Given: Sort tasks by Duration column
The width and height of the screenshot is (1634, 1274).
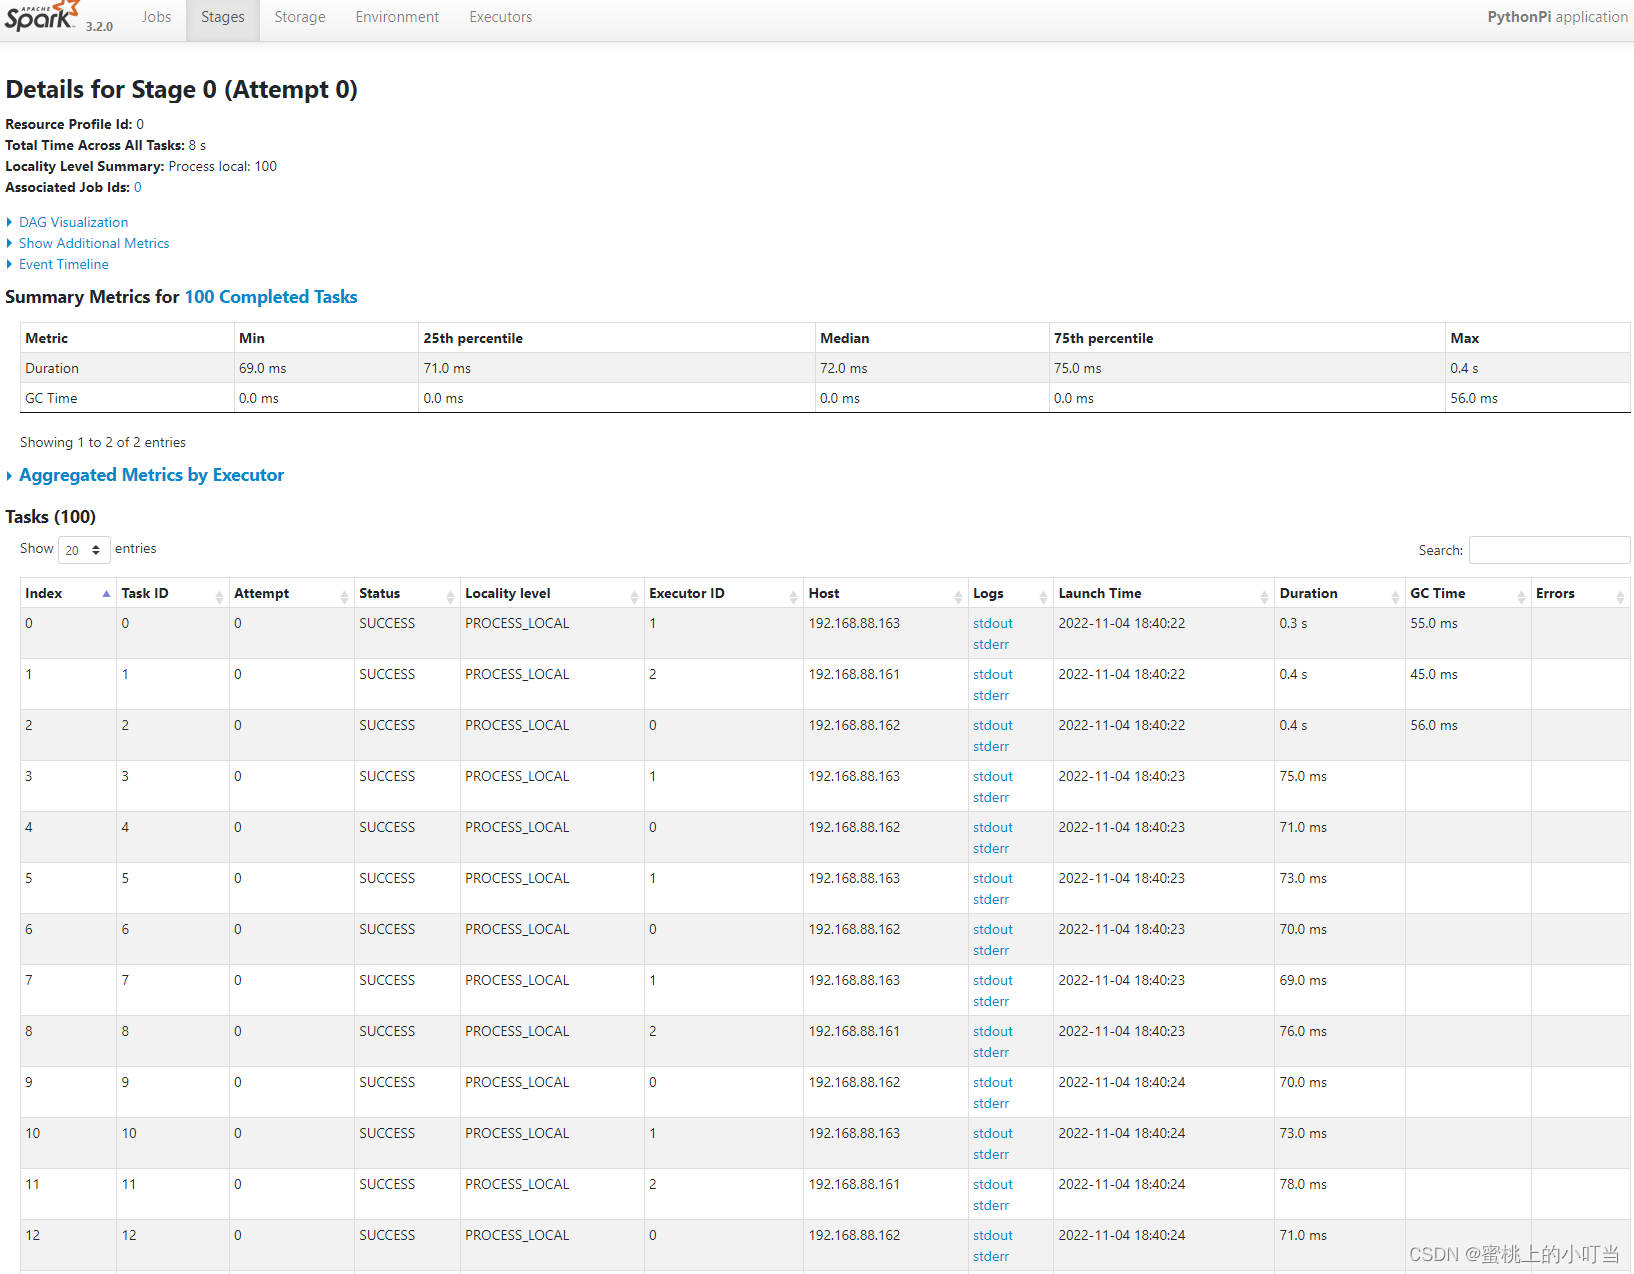Looking at the screenshot, I should pyautogui.click(x=1339, y=593).
